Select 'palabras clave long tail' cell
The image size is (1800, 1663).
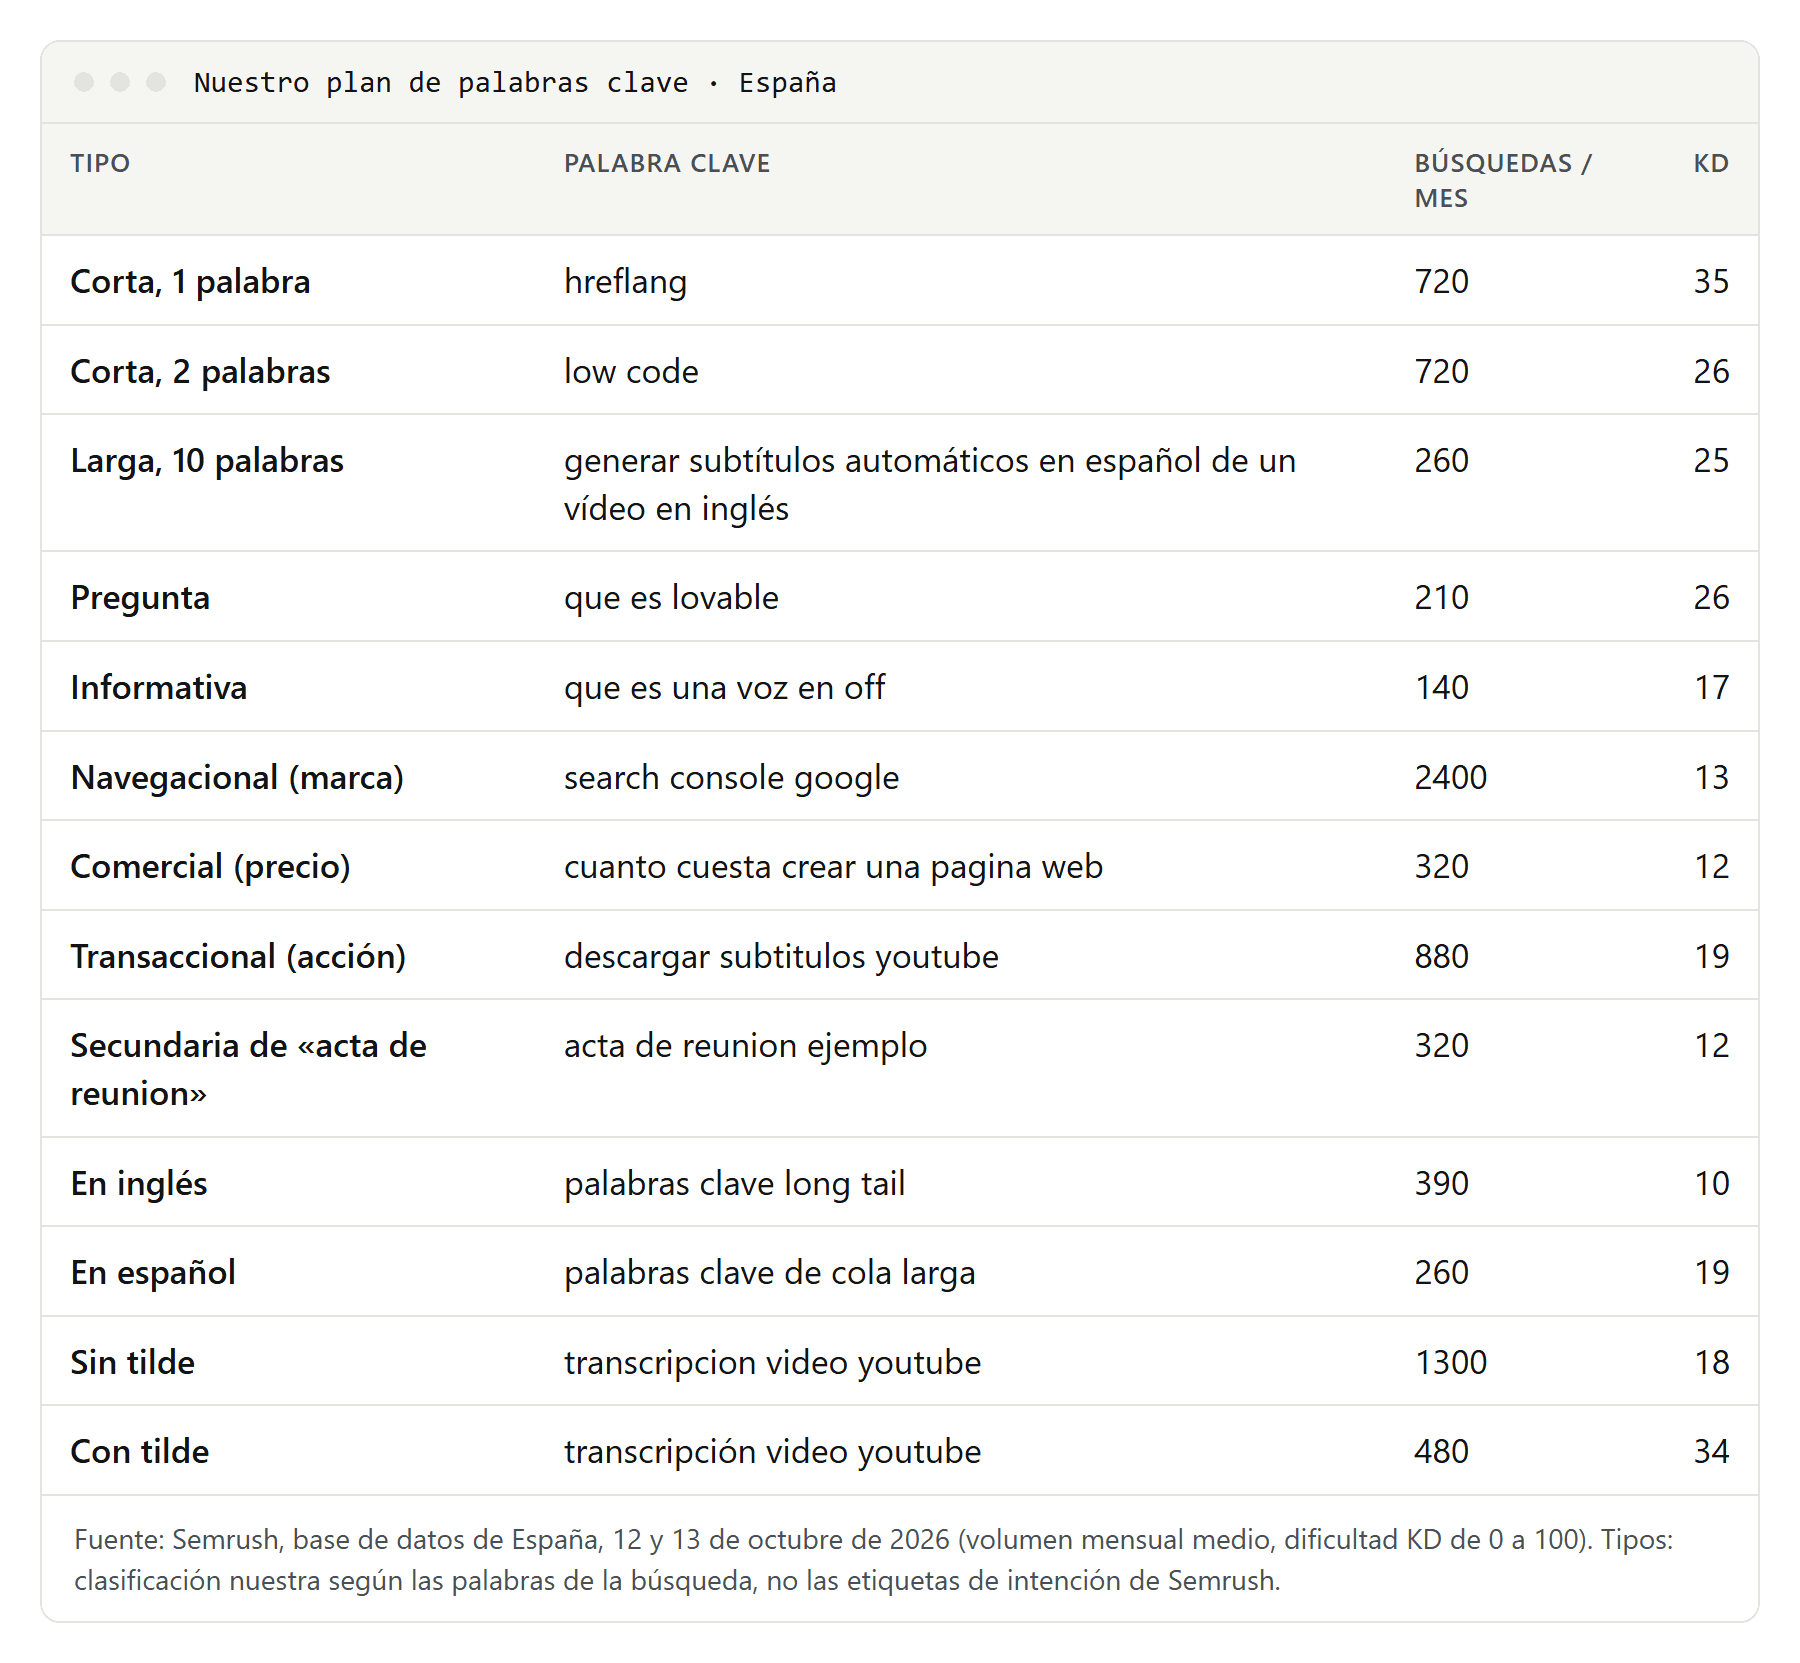click(734, 1184)
